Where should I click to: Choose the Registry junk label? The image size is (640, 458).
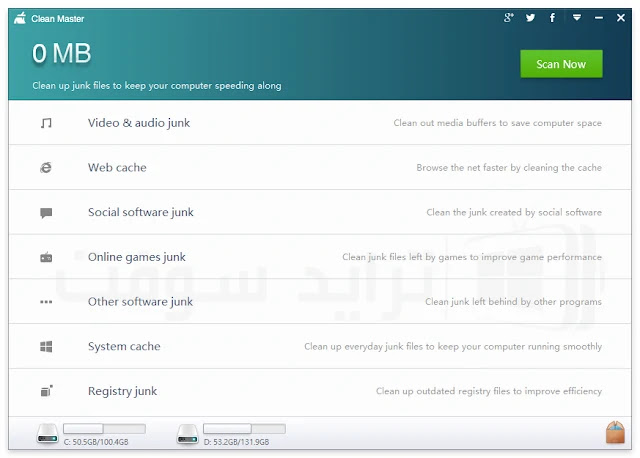click(122, 391)
